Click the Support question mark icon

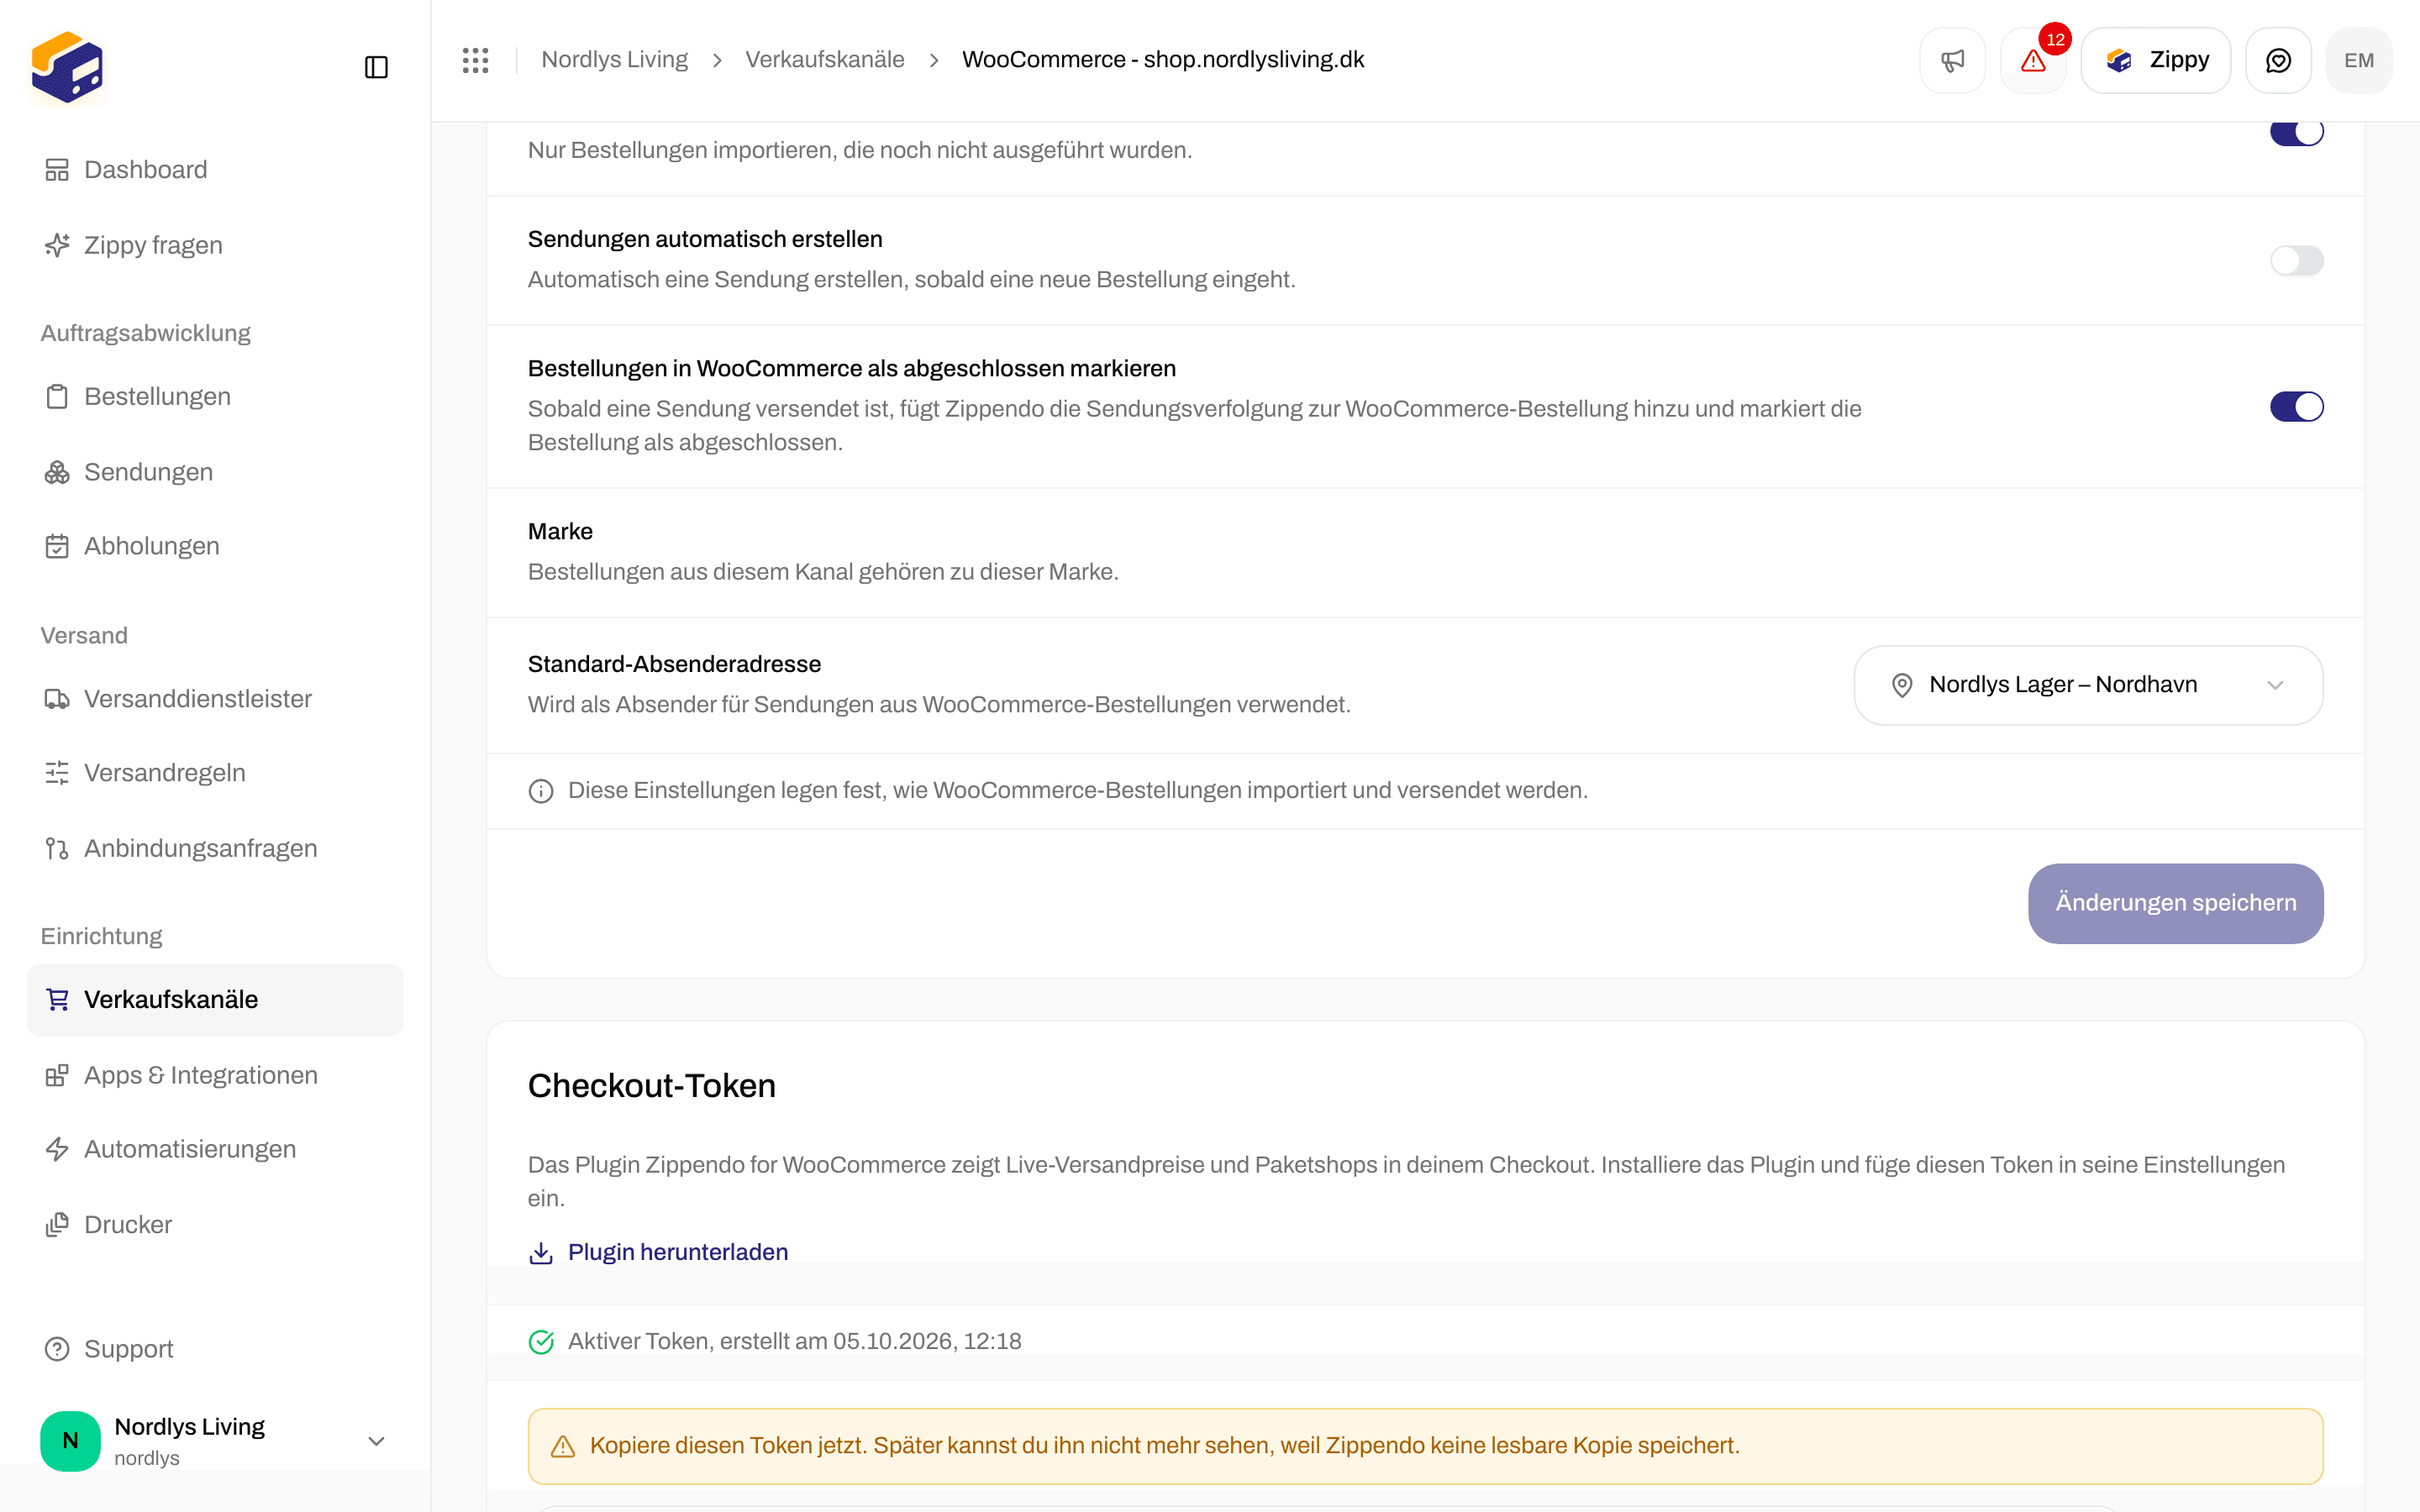pos(57,1349)
